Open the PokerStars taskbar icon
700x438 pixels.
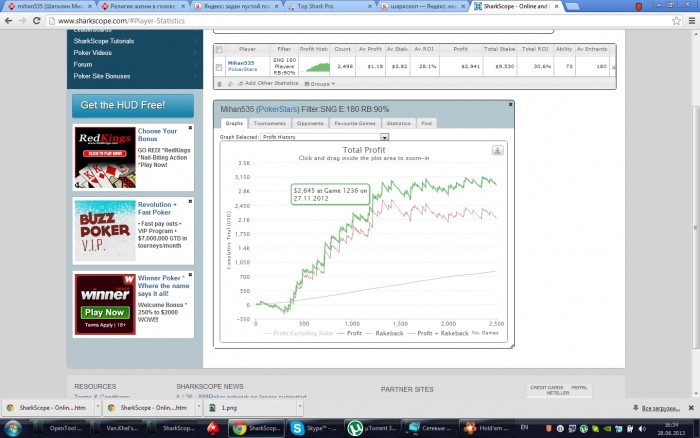point(213,429)
